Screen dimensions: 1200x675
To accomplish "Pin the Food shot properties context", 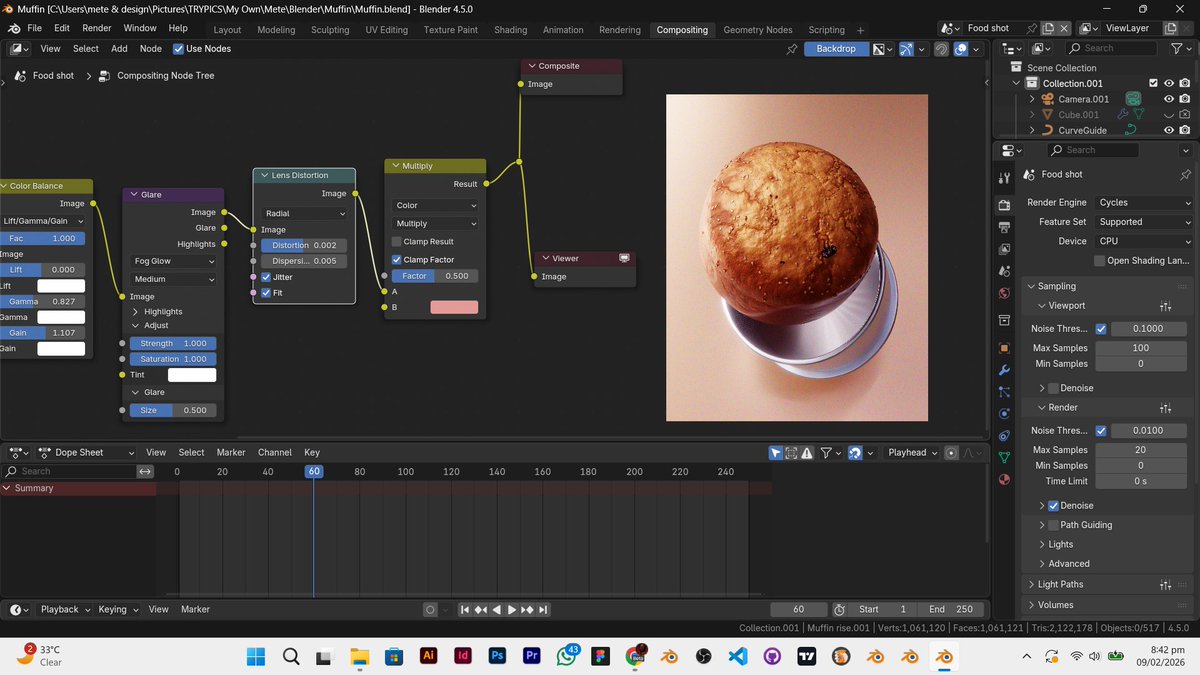I will (1186, 174).
